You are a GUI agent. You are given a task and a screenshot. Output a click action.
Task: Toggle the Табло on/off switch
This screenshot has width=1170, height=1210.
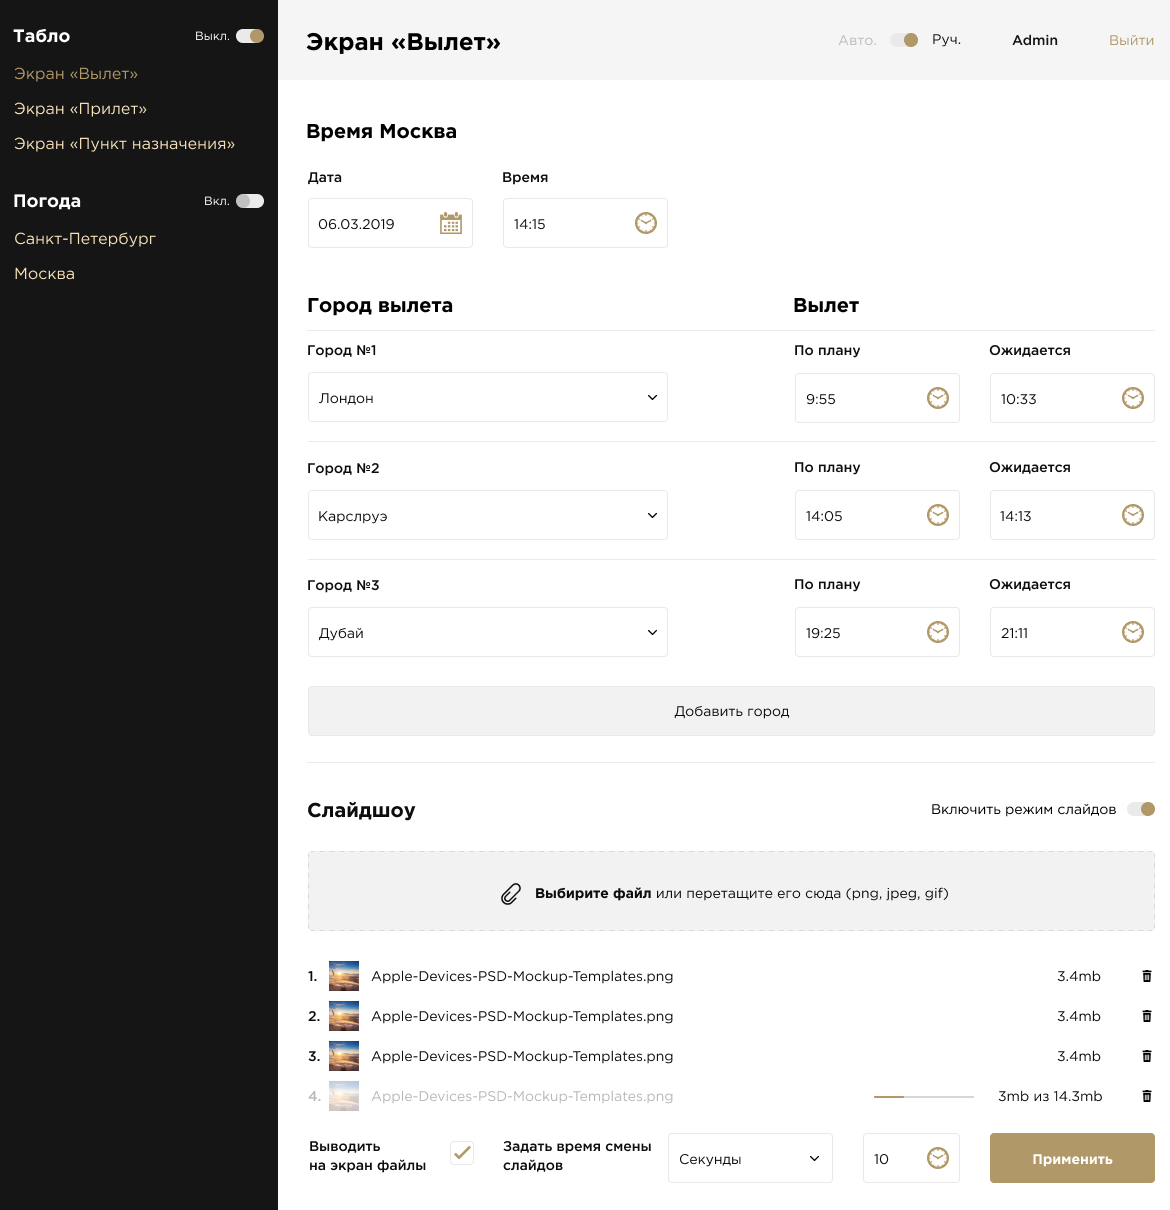click(x=250, y=36)
